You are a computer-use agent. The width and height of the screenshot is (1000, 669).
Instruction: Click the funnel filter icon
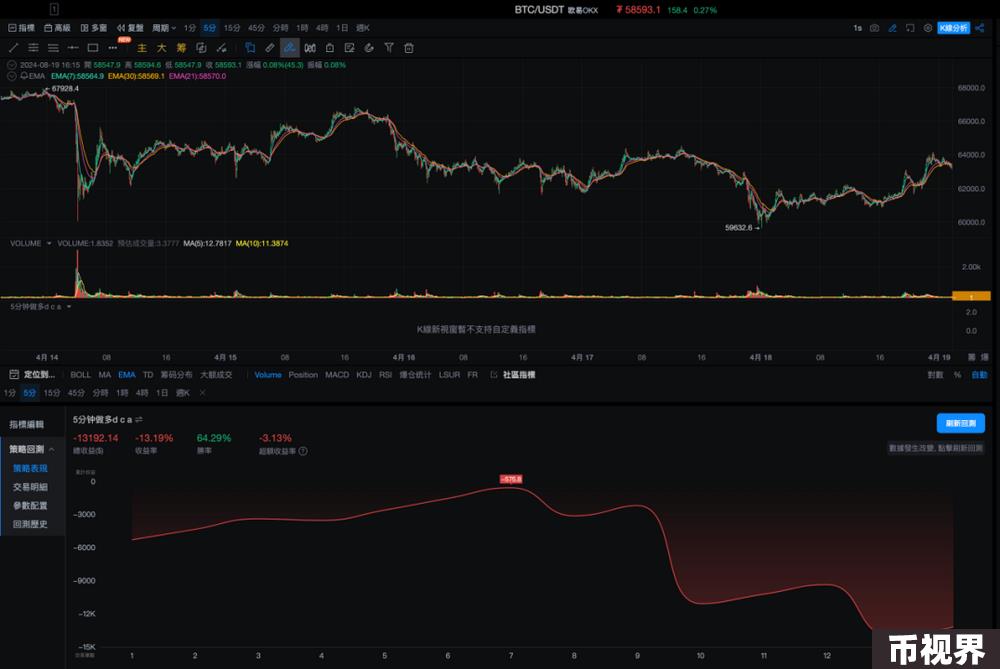pyautogui.click(x=389, y=48)
